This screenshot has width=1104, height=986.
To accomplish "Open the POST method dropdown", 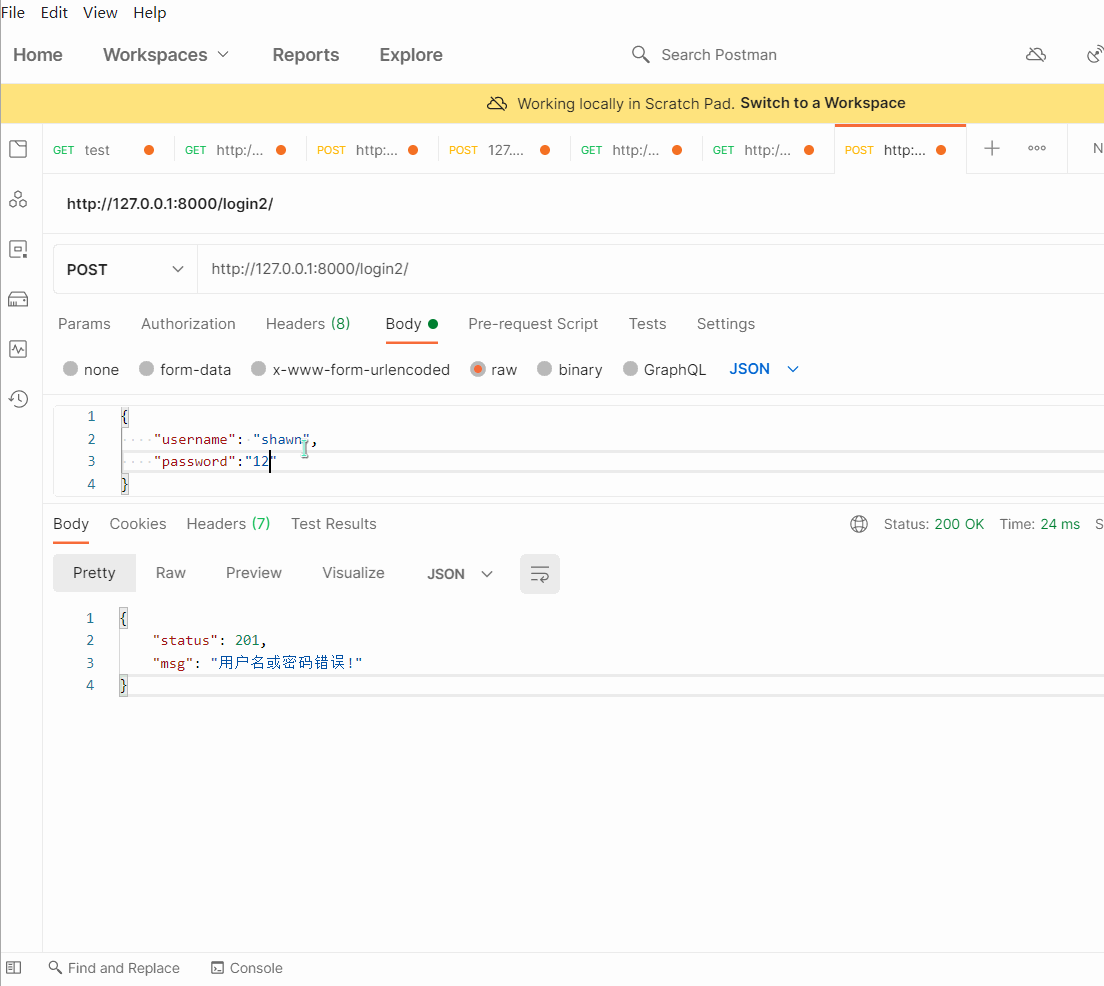I will [125, 269].
